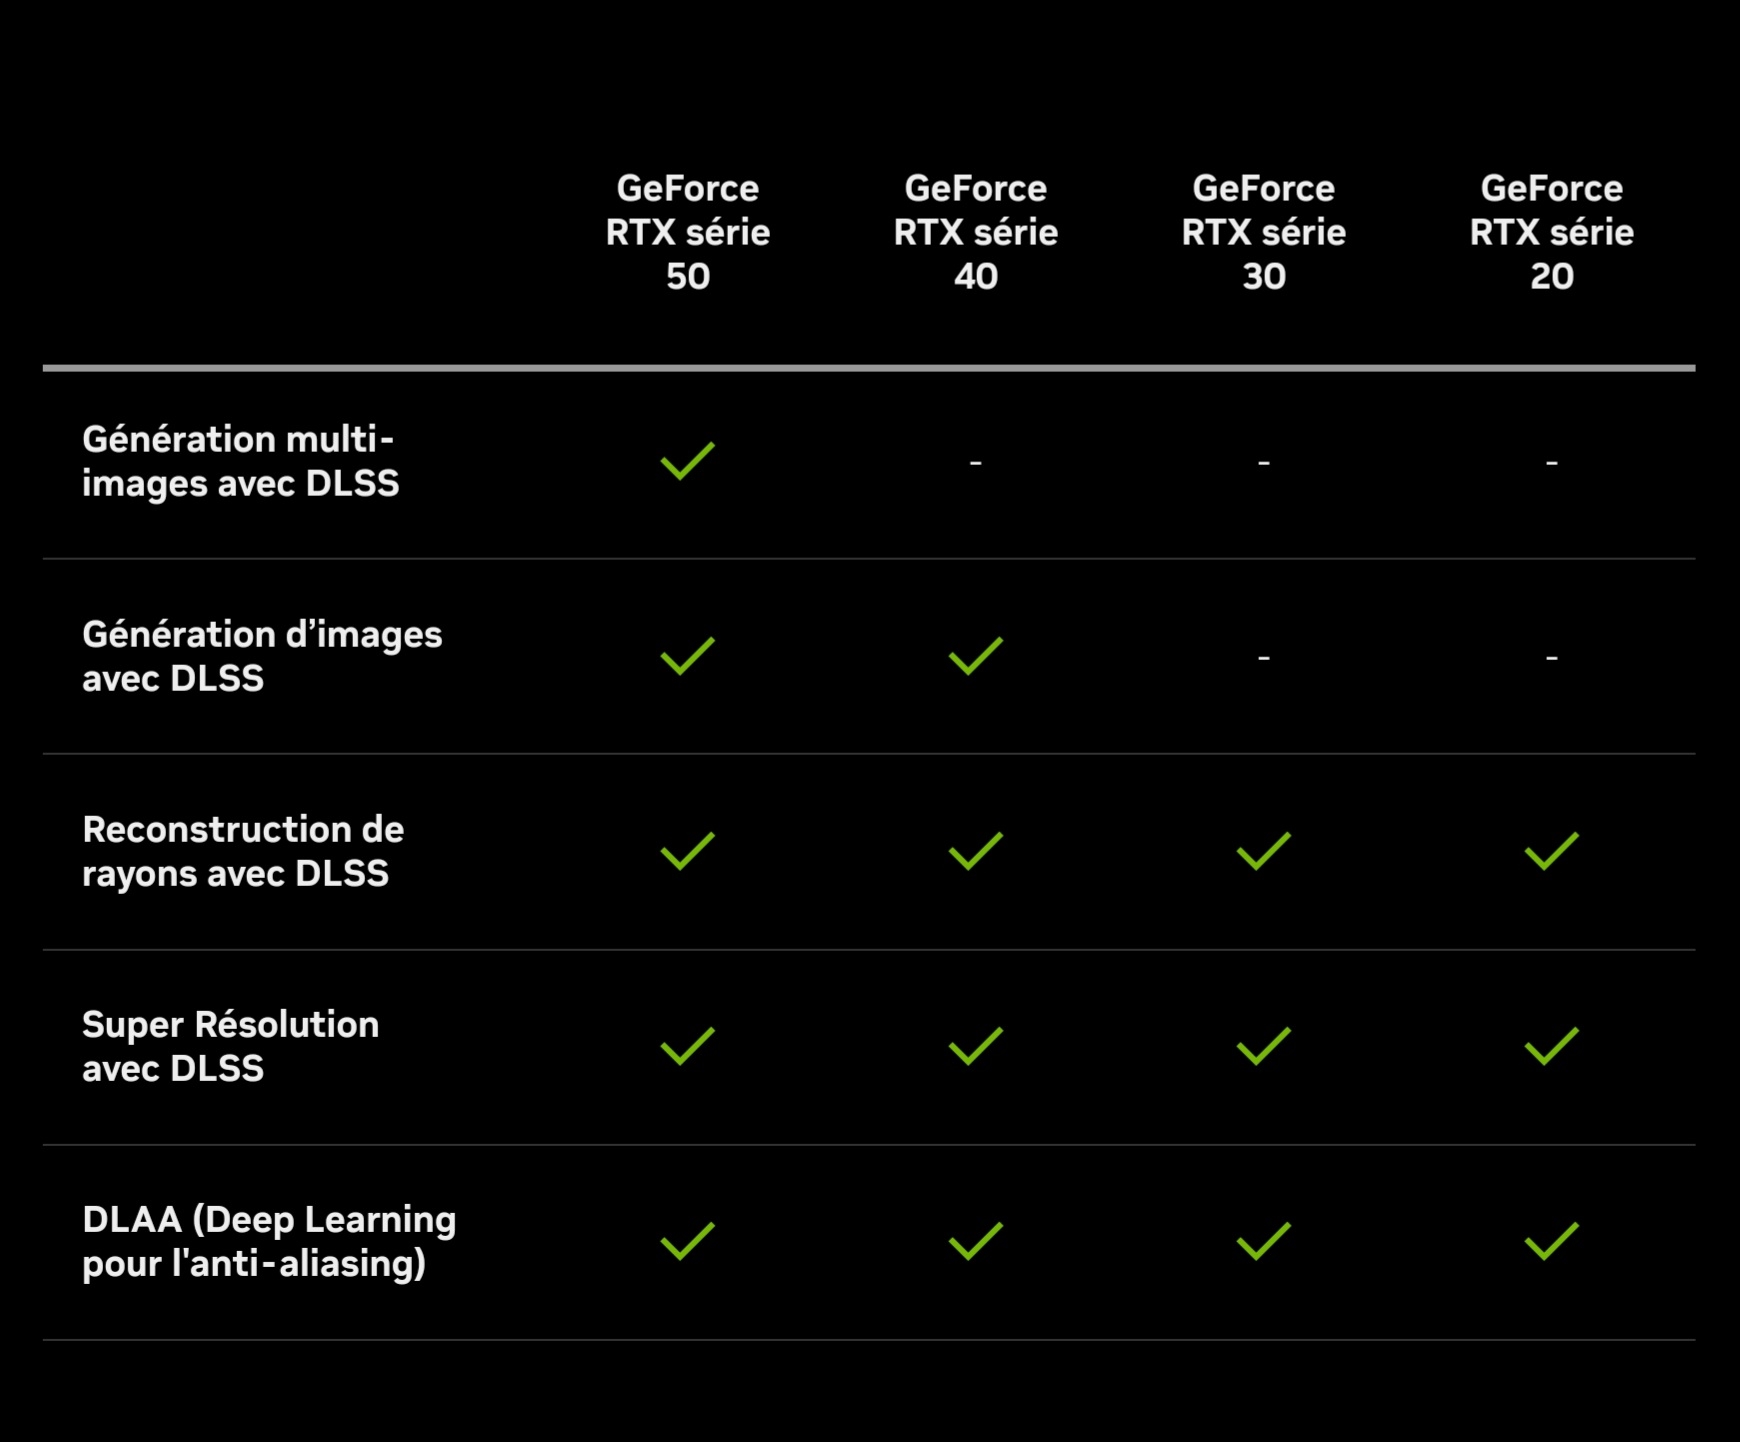Click RTX série 20 Reconstruction de rayons checkmark

(1552, 851)
